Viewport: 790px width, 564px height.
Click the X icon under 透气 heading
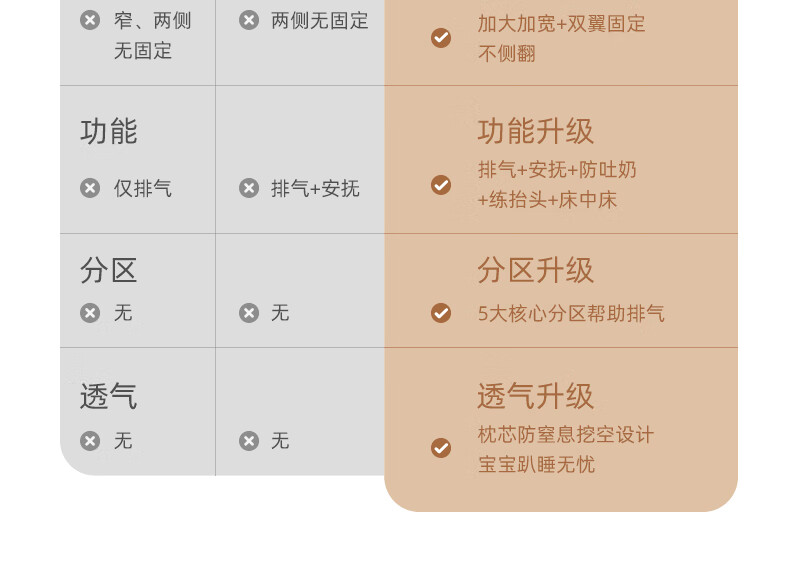pos(90,441)
